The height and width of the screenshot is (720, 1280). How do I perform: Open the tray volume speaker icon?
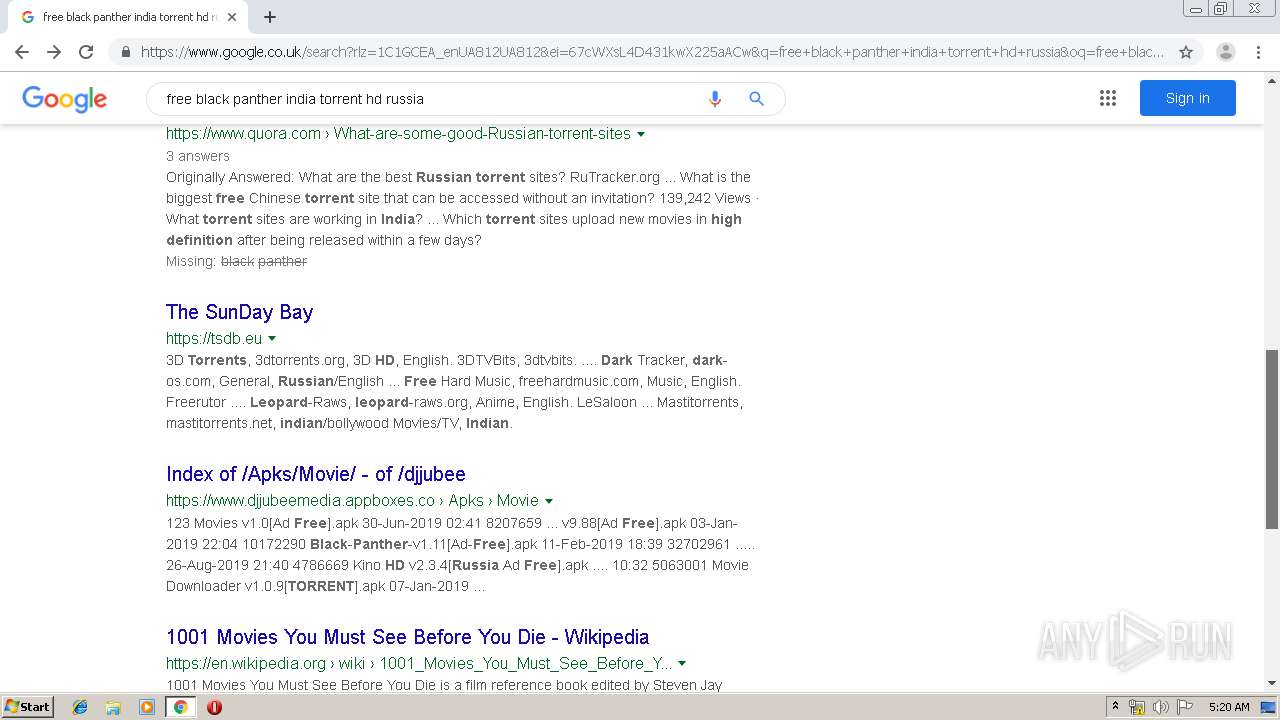pyautogui.click(x=1160, y=707)
